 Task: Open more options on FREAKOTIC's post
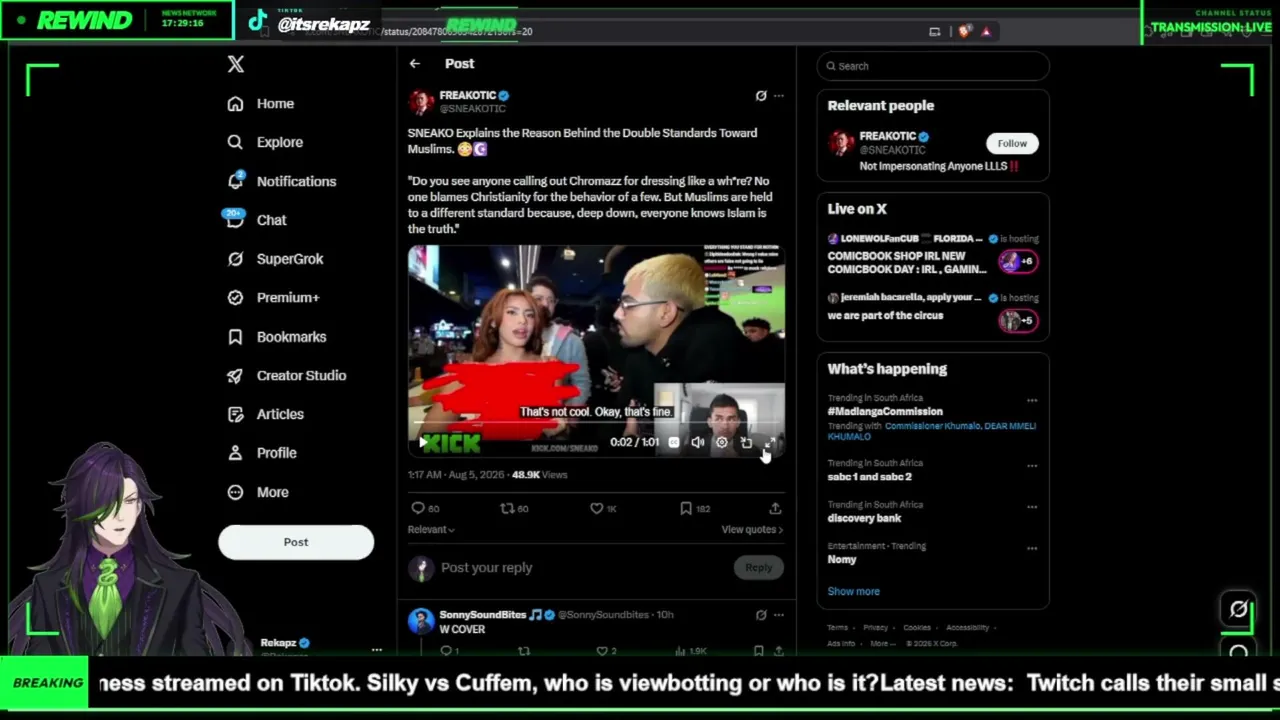pos(779,96)
